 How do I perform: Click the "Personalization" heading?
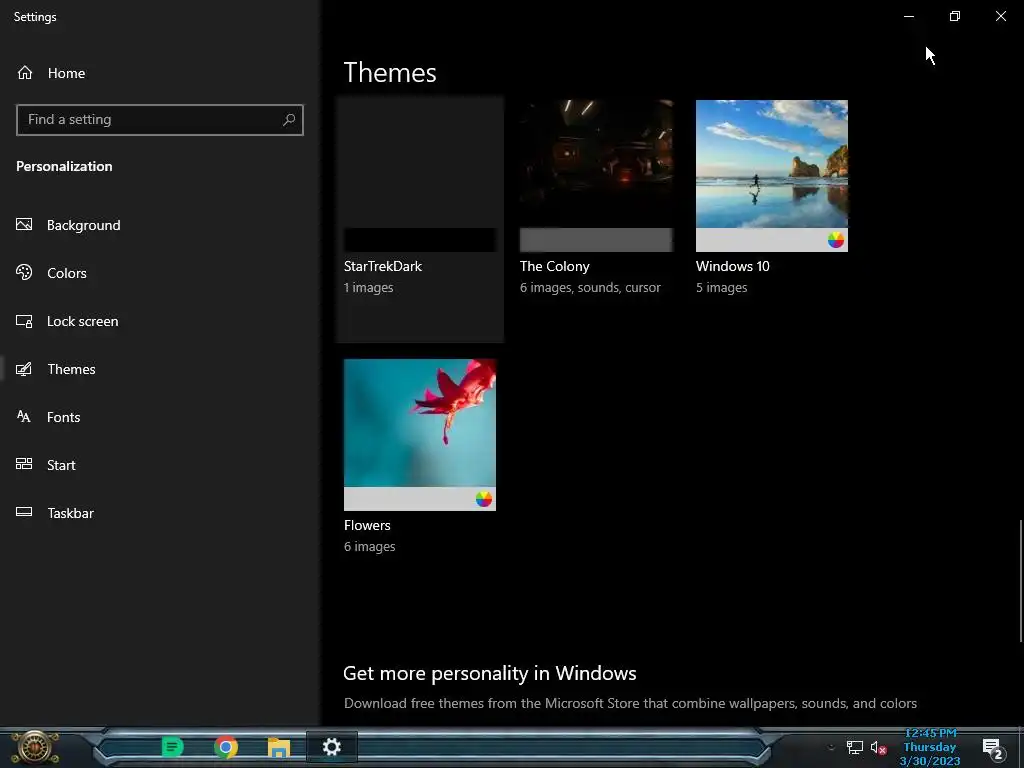(x=64, y=166)
